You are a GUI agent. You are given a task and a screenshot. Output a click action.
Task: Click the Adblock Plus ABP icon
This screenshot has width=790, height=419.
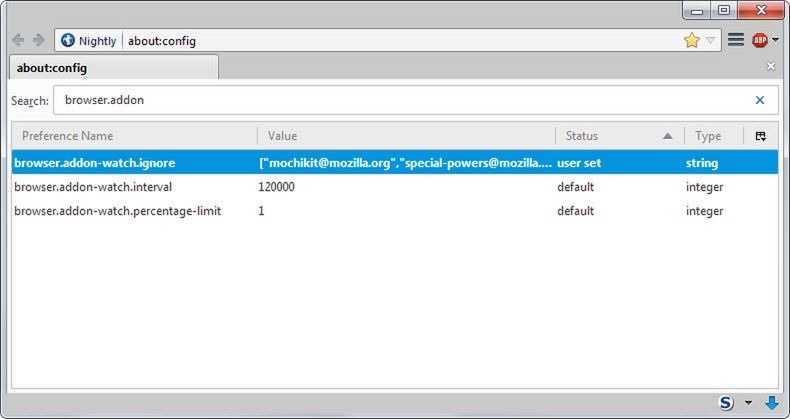pos(760,40)
